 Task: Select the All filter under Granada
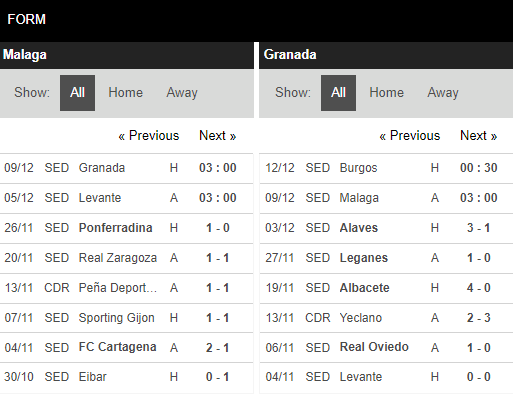pyautogui.click(x=338, y=93)
